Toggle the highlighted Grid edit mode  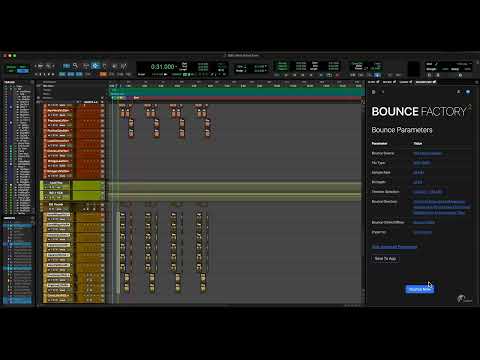pyautogui.click(x=23, y=71)
